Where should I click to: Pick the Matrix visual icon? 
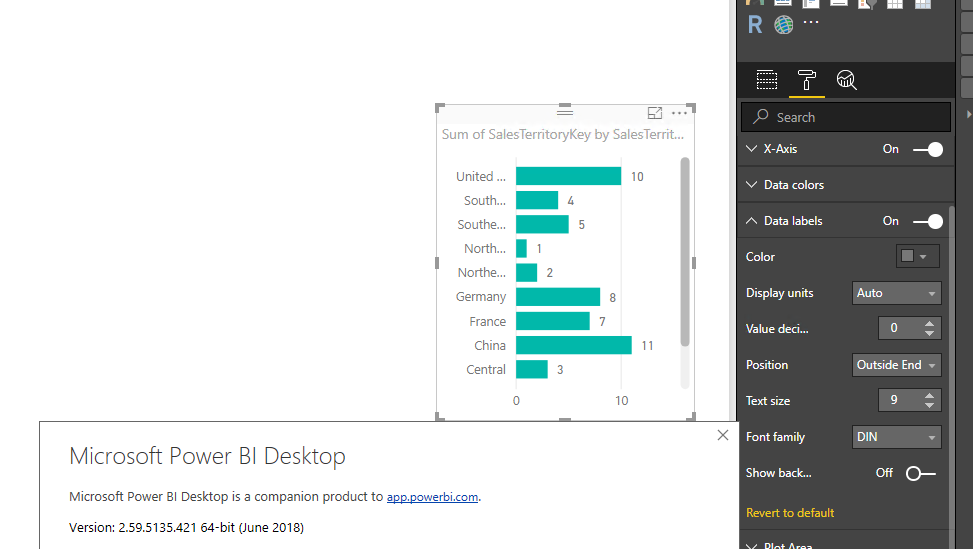[x=923, y=4]
